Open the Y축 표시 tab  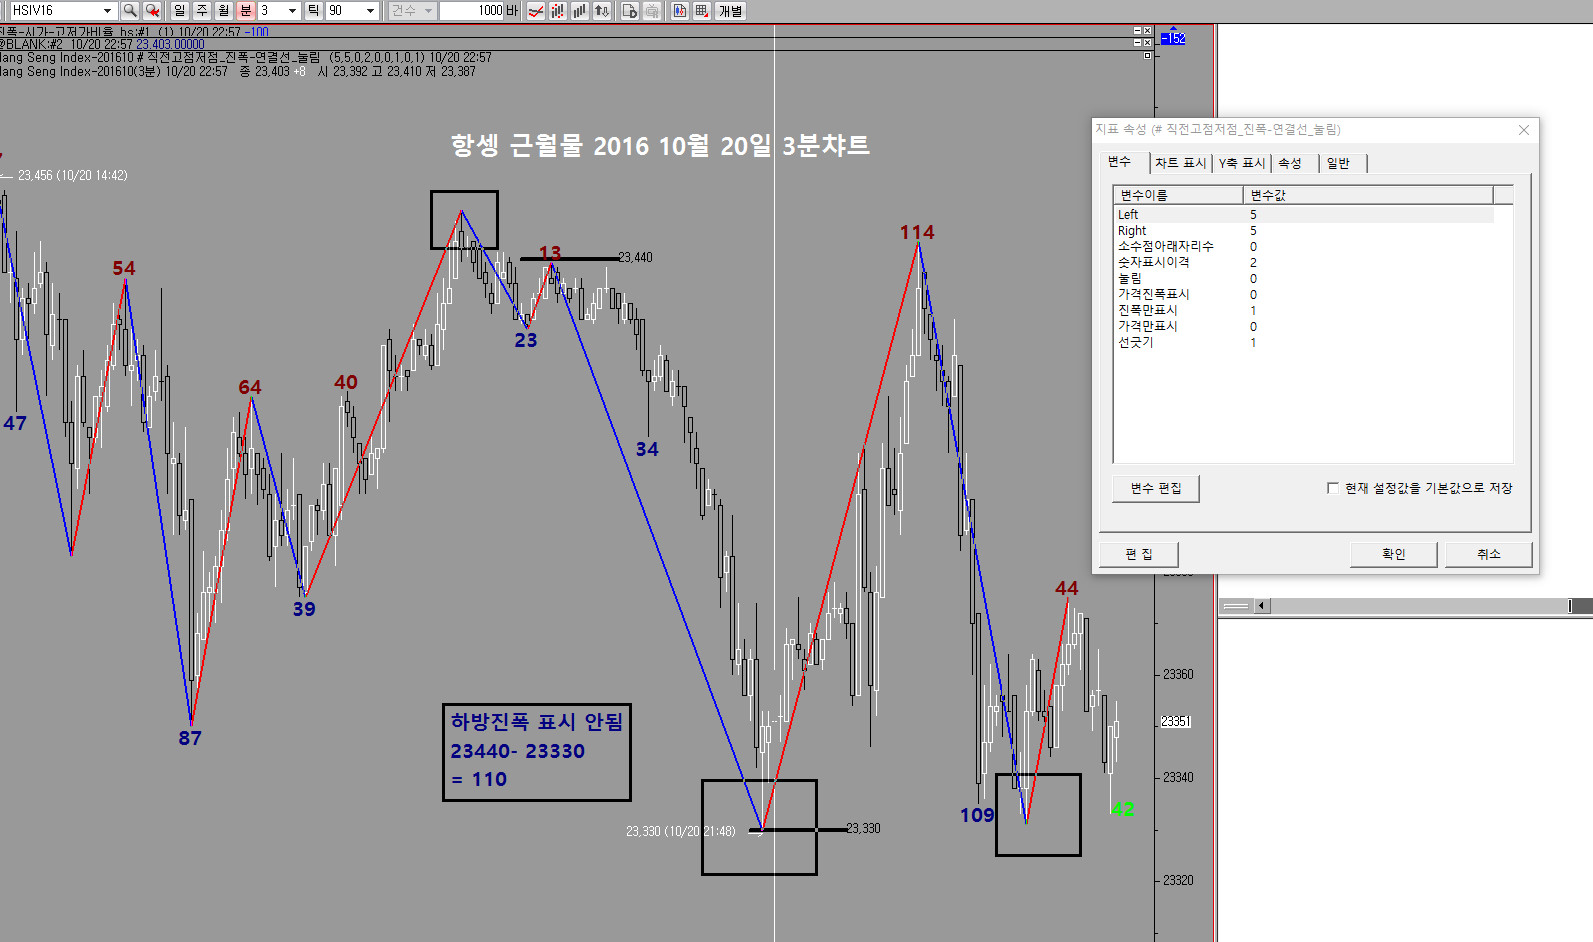(x=1241, y=163)
